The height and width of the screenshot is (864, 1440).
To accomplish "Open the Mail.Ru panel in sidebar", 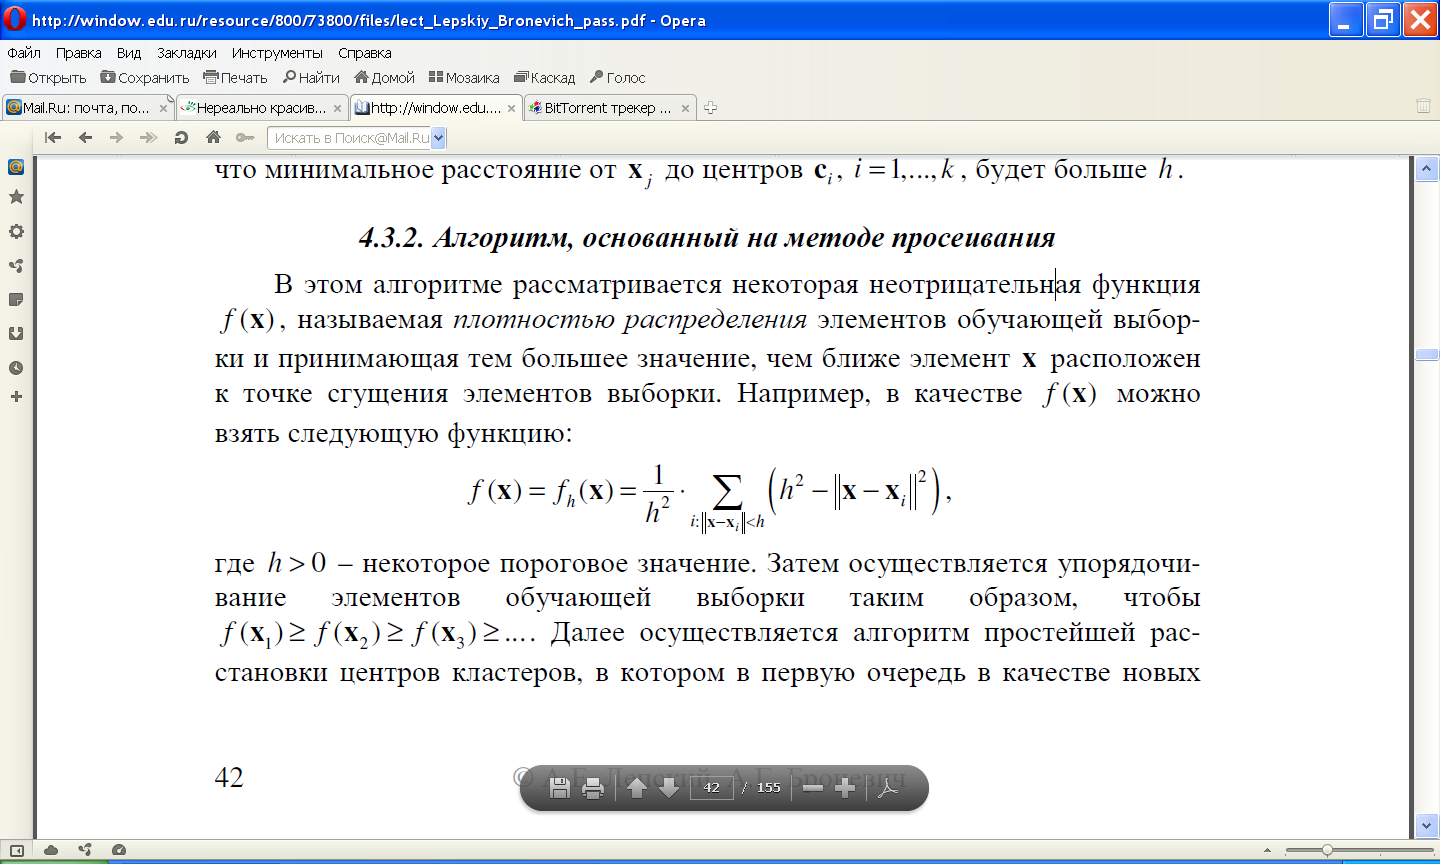I will coord(16,167).
